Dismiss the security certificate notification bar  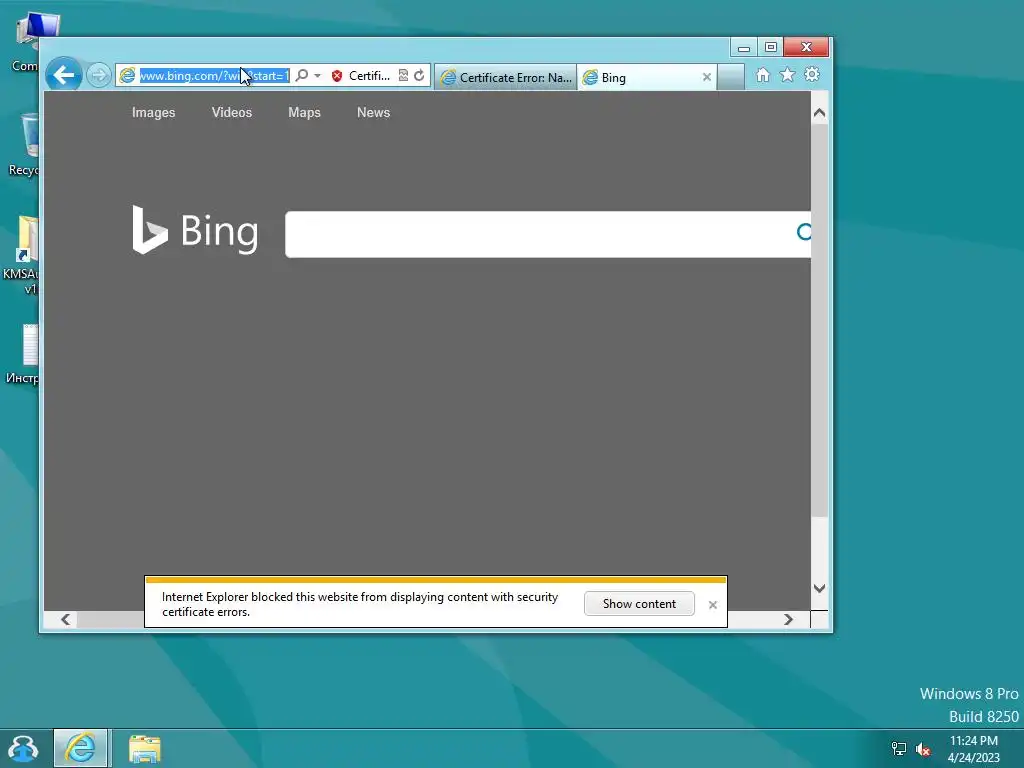click(x=712, y=605)
